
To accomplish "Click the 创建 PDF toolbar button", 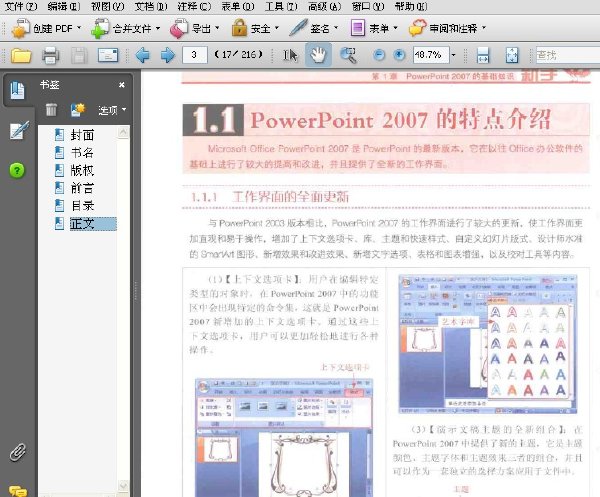I will [x=47, y=28].
